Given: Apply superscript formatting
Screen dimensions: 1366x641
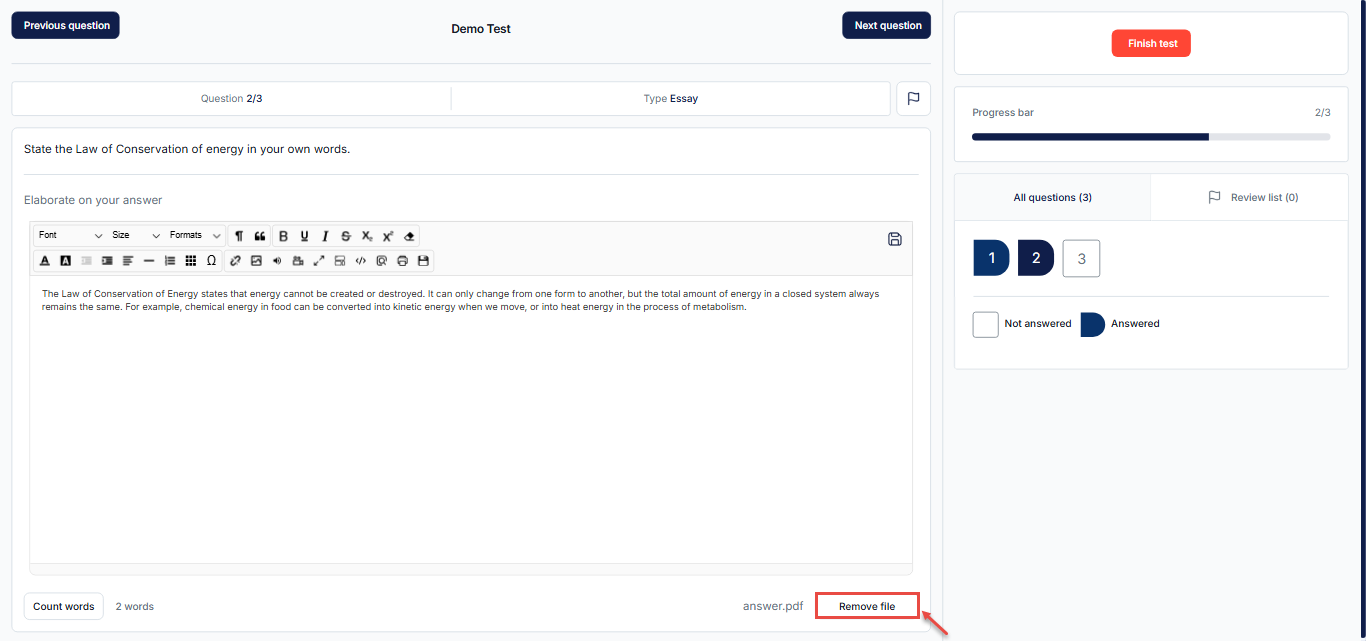Looking at the screenshot, I should [x=388, y=236].
